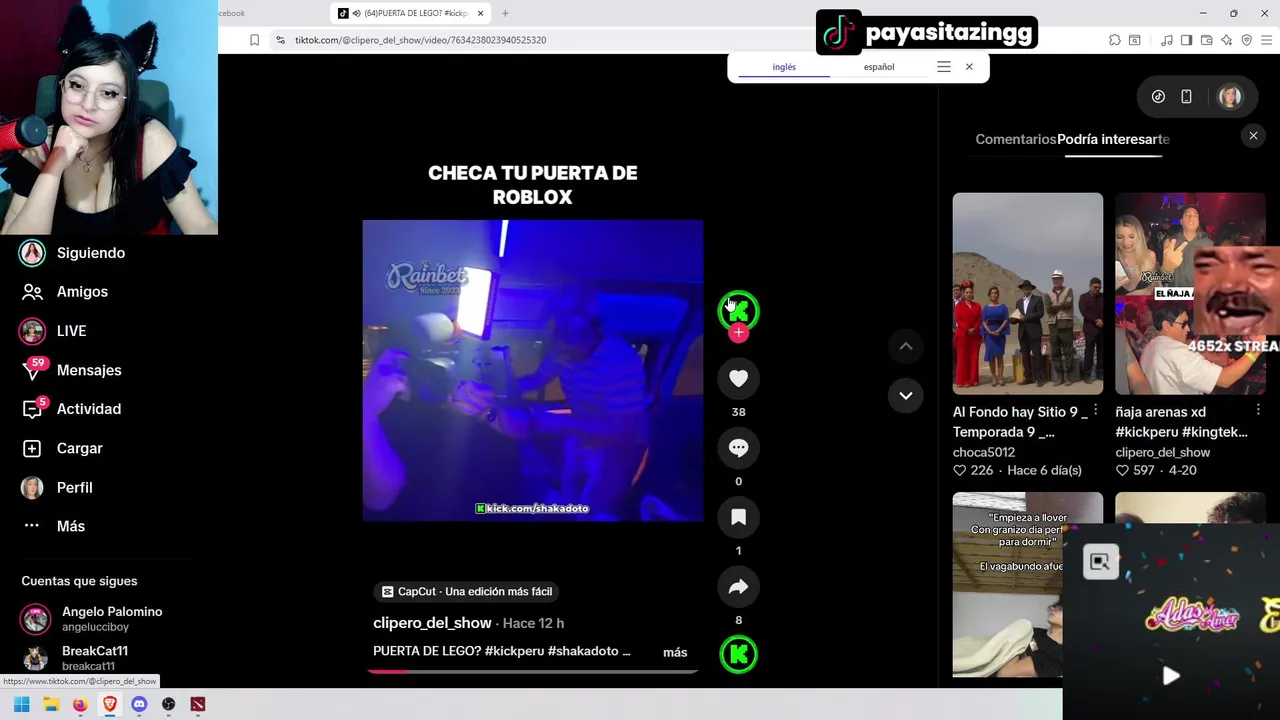
Task: Open creator avatar above the like button
Action: pyautogui.click(x=738, y=311)
